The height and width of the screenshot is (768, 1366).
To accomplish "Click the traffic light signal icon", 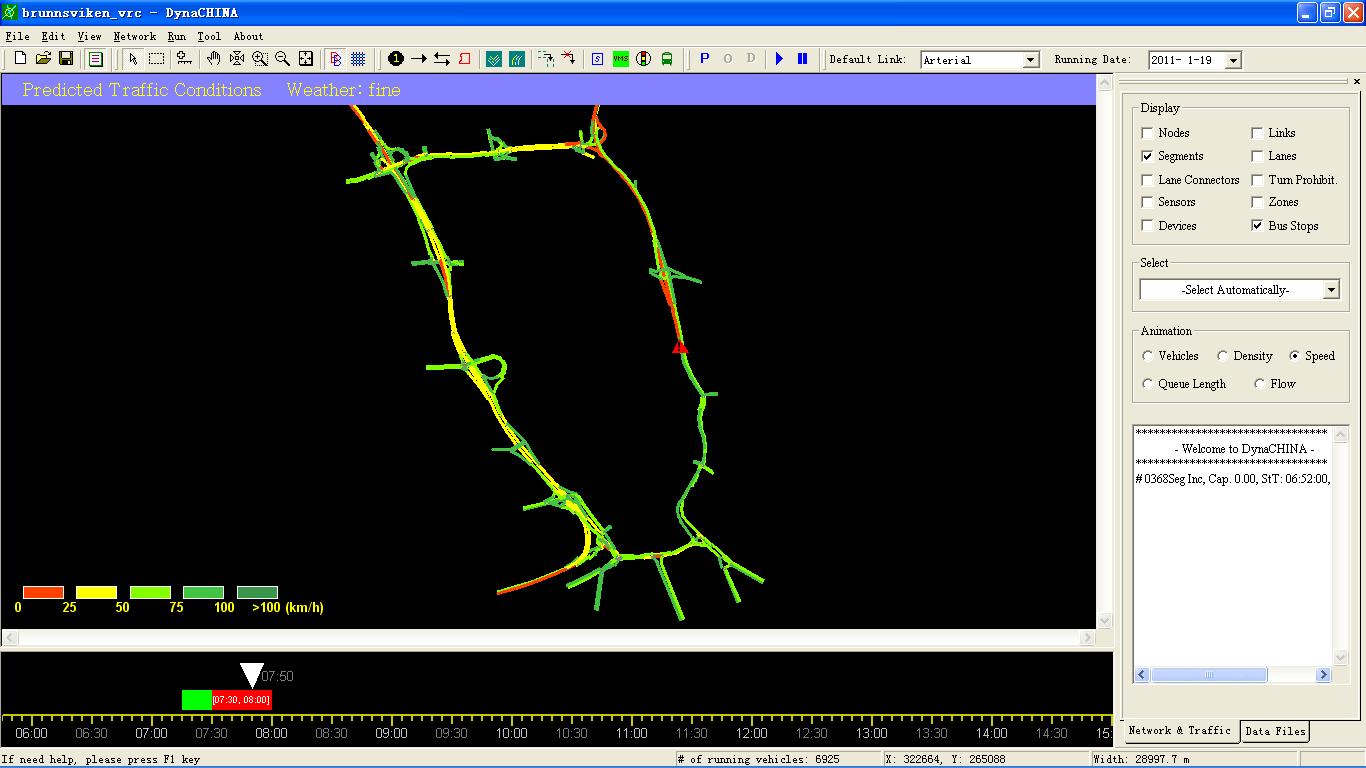I will click(644, 59).
